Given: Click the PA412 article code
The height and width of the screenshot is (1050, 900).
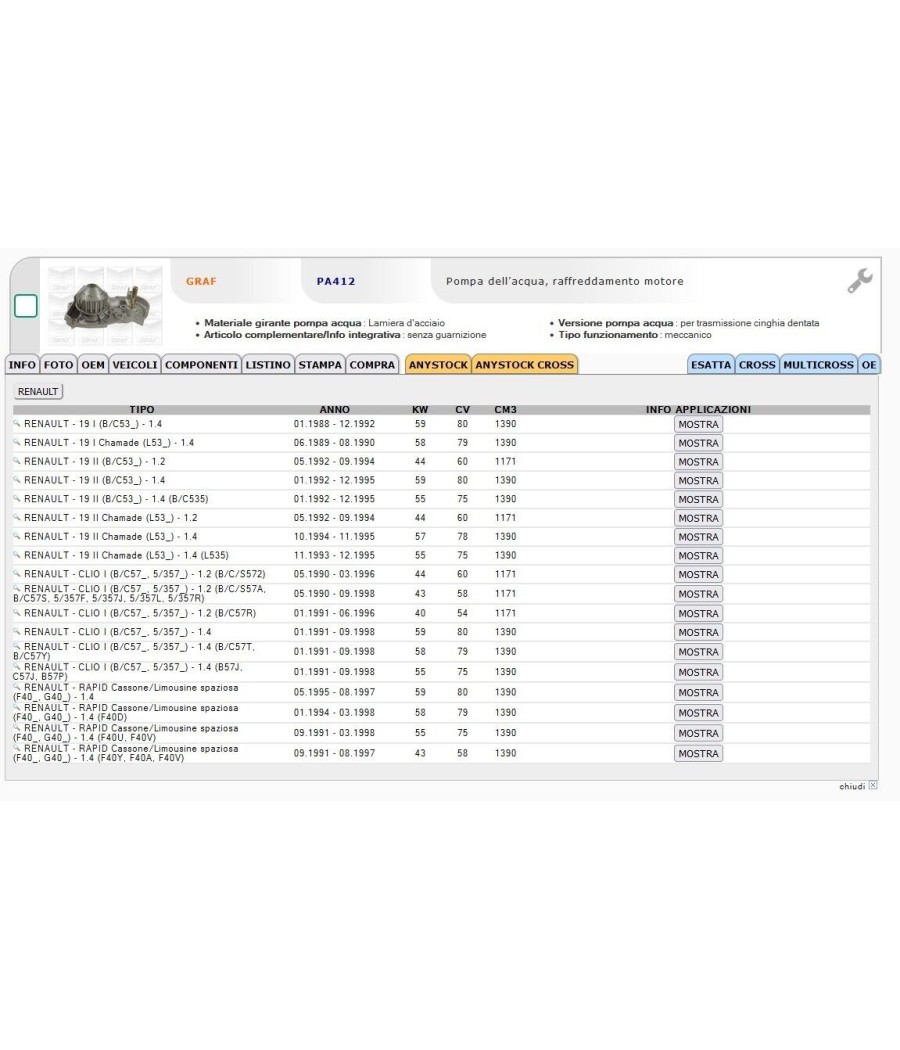Looking at the screenshot, I should (x=336, y=281).
